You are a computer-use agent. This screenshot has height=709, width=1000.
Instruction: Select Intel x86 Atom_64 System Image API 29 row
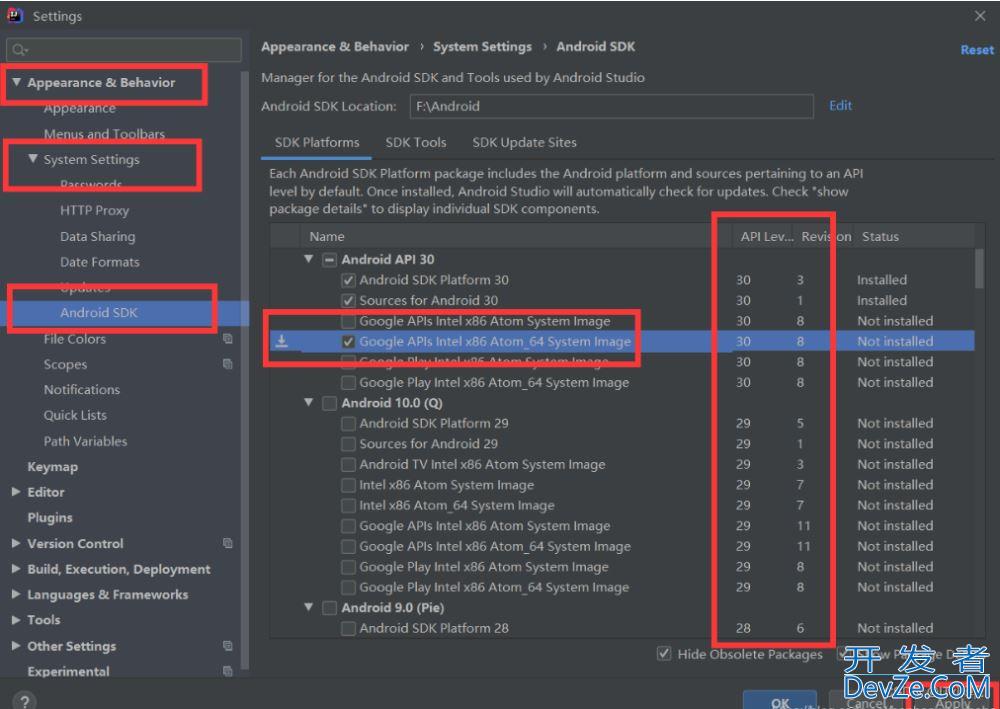click(622, 506)
